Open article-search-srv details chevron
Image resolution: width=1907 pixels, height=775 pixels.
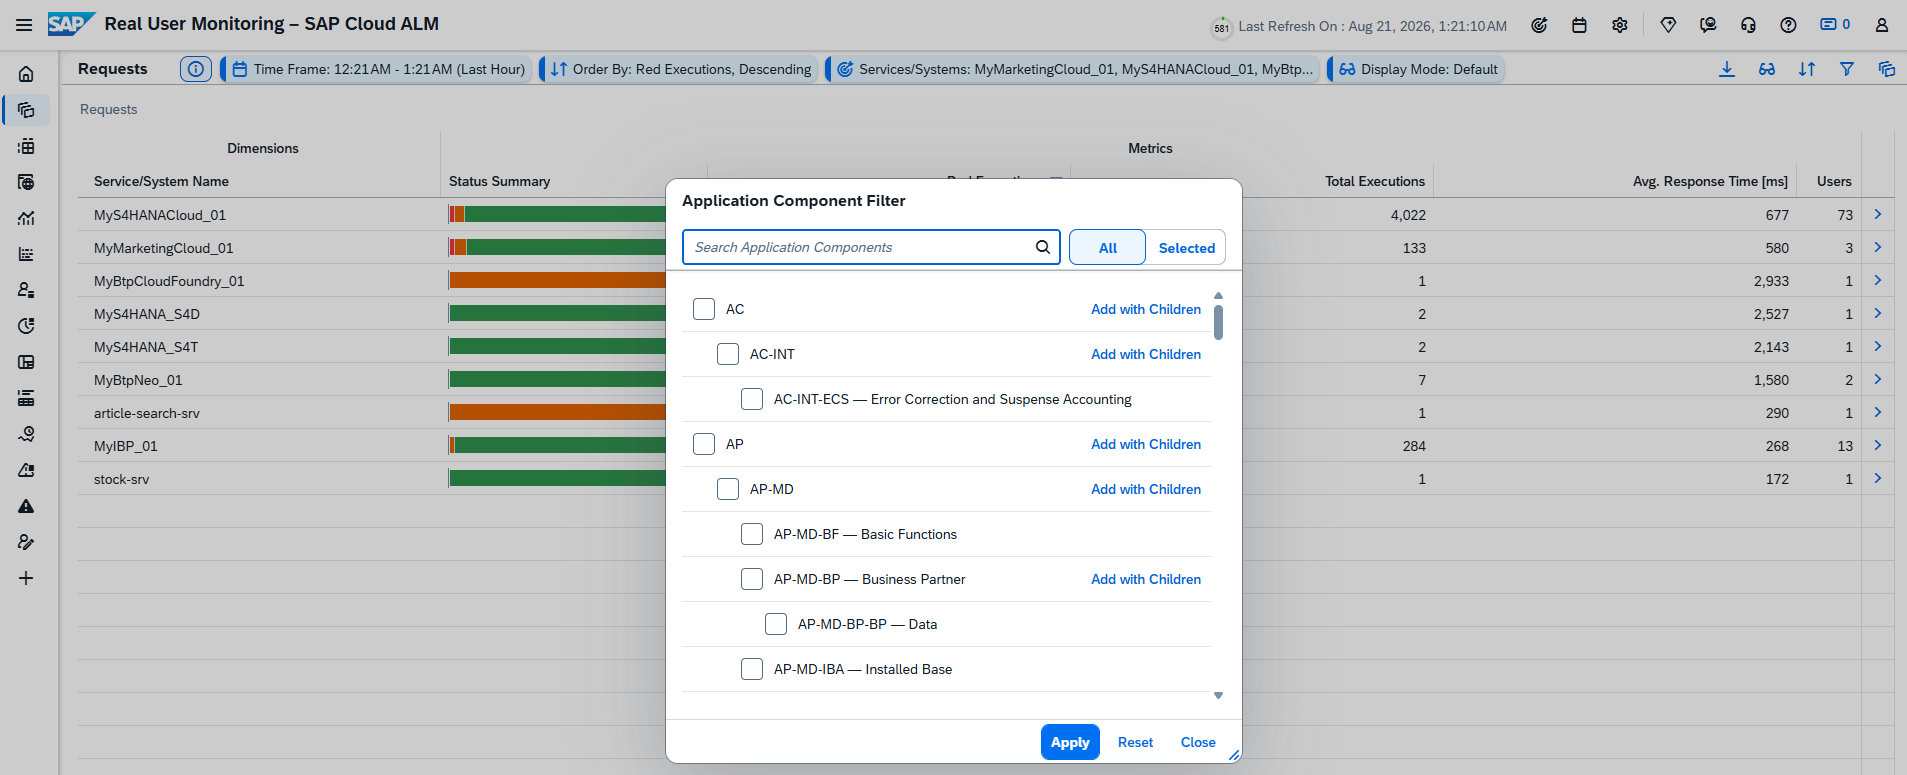pyautogui.click(x=1878, y=412)
